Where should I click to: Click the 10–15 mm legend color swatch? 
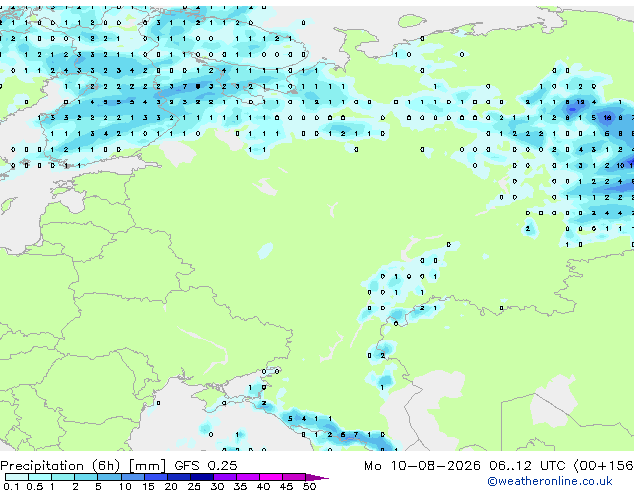click(x=133, y=477)
